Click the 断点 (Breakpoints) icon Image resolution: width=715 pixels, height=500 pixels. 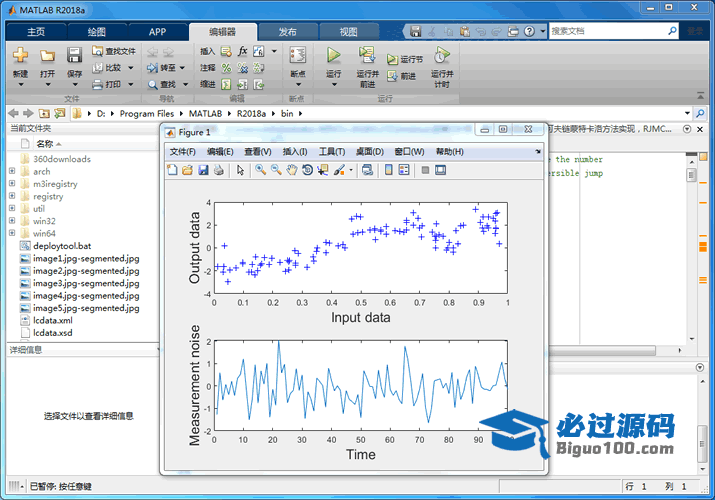tap(298, 55)
